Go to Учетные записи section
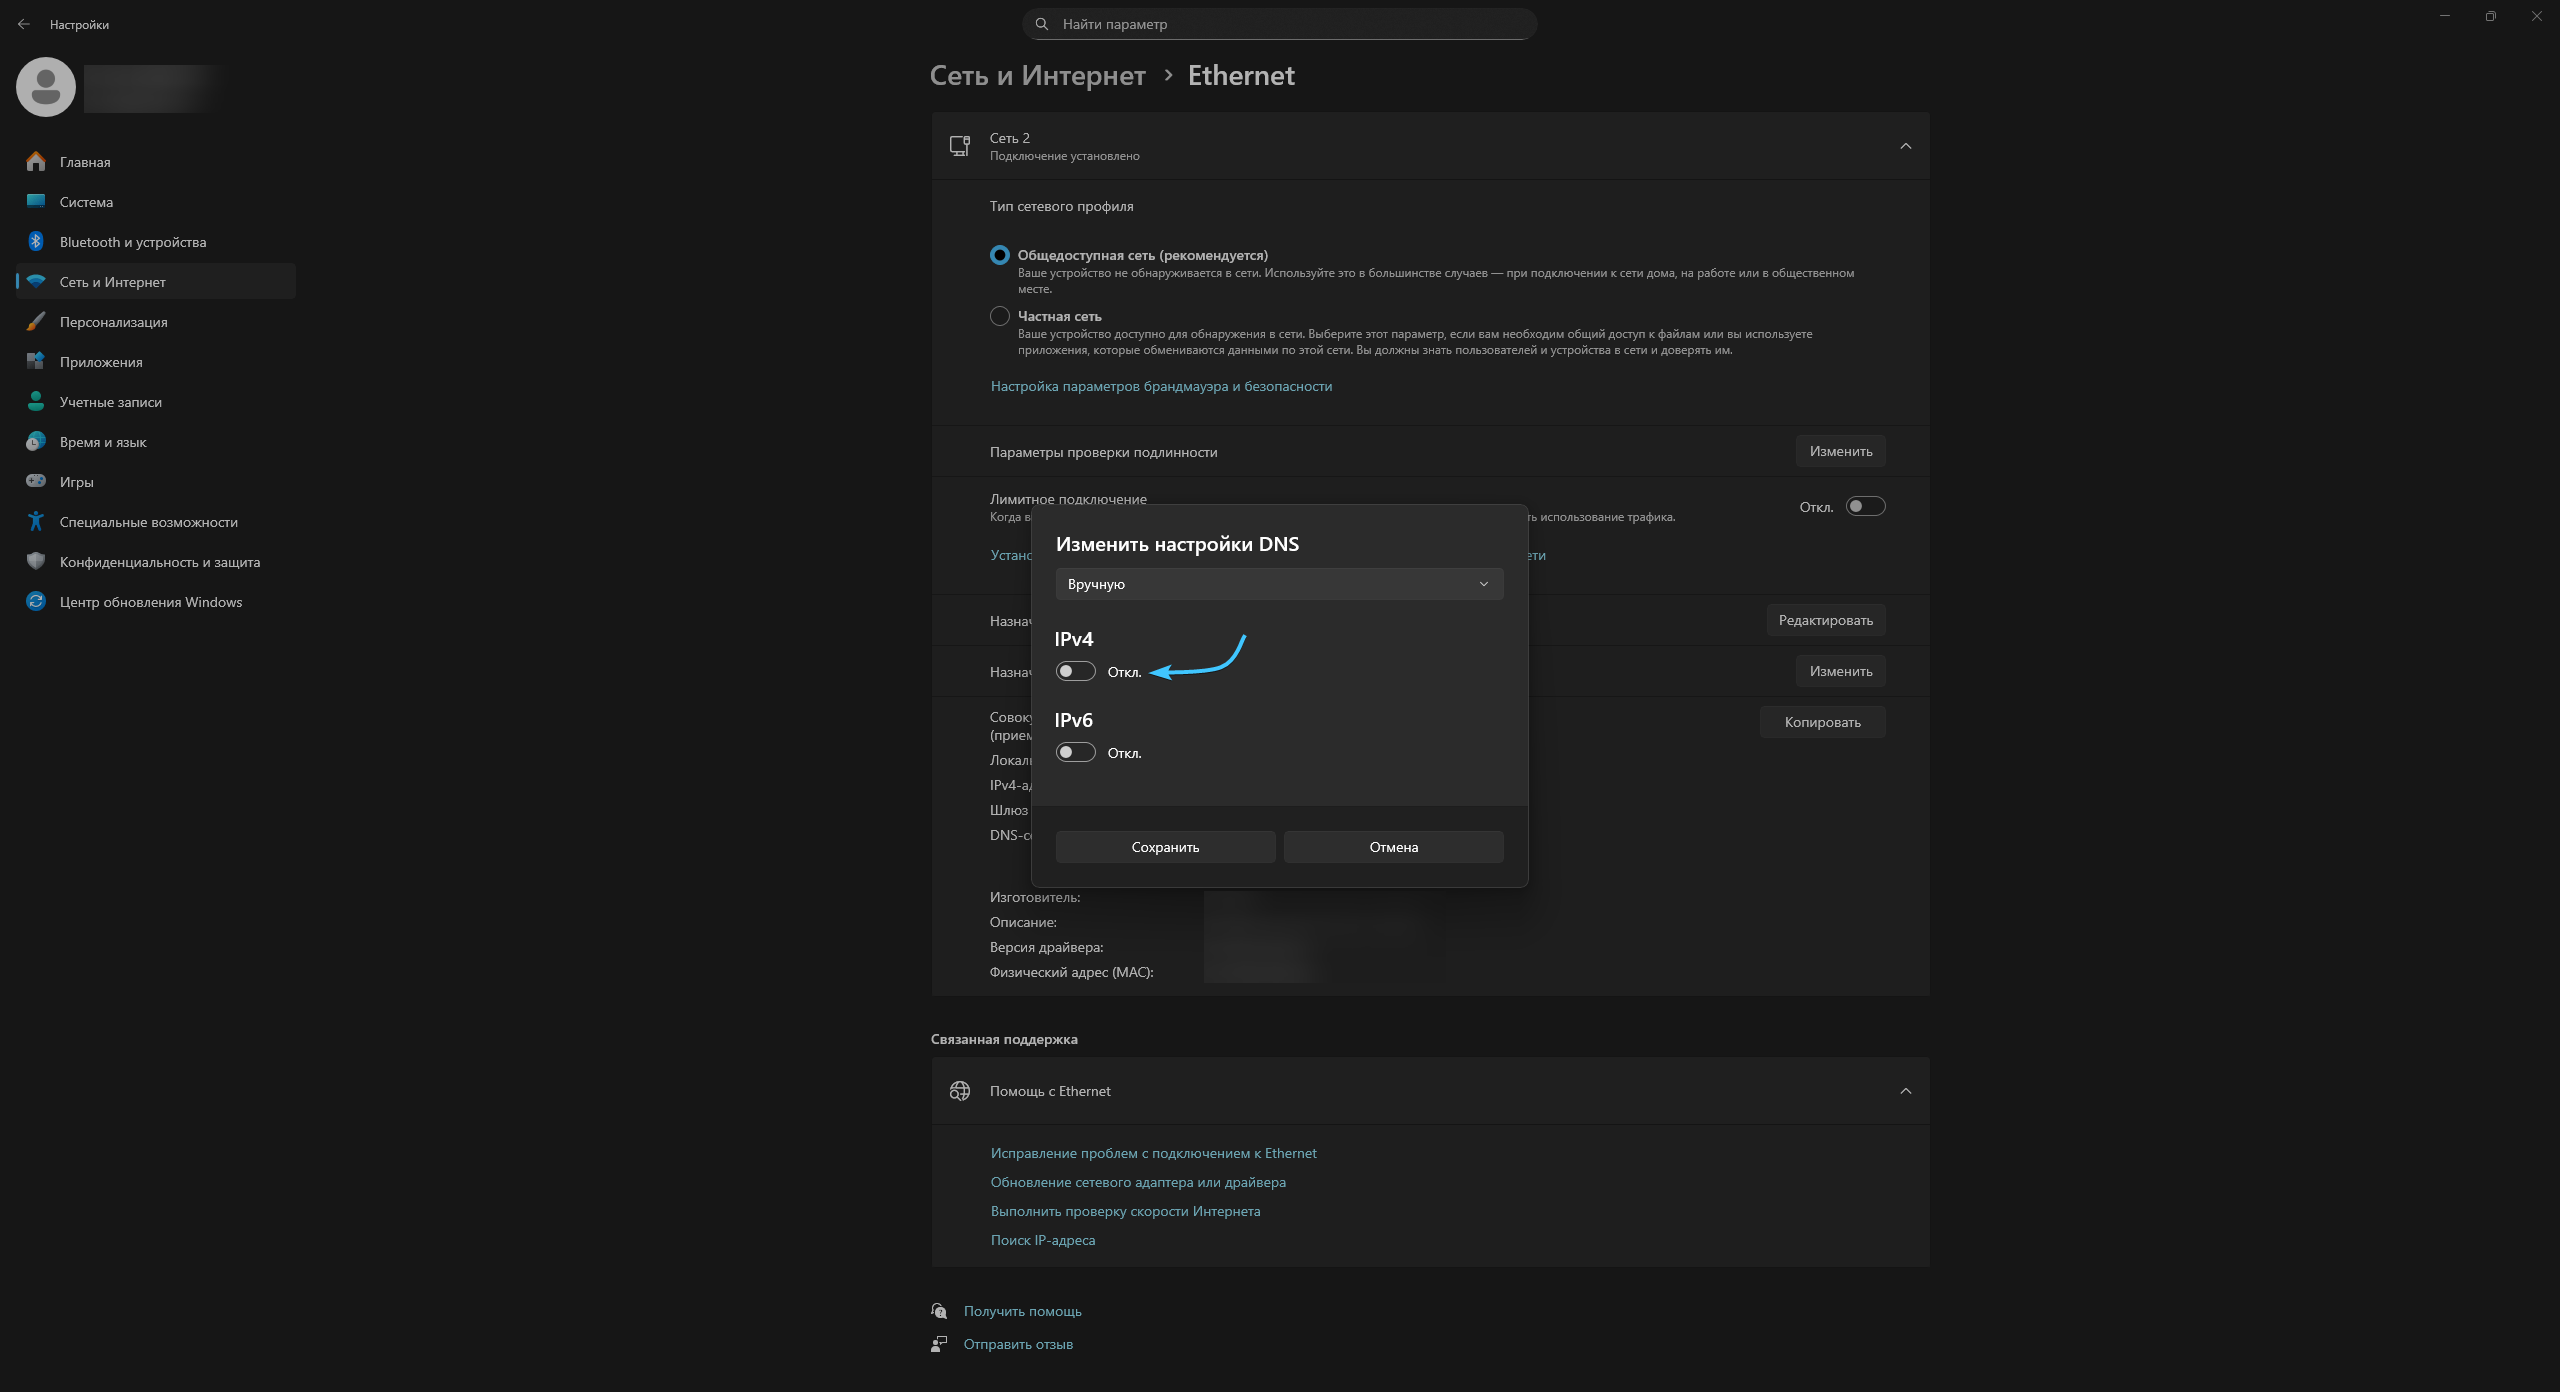This screenshot has width=2560, height=1392. pos(110,402)
